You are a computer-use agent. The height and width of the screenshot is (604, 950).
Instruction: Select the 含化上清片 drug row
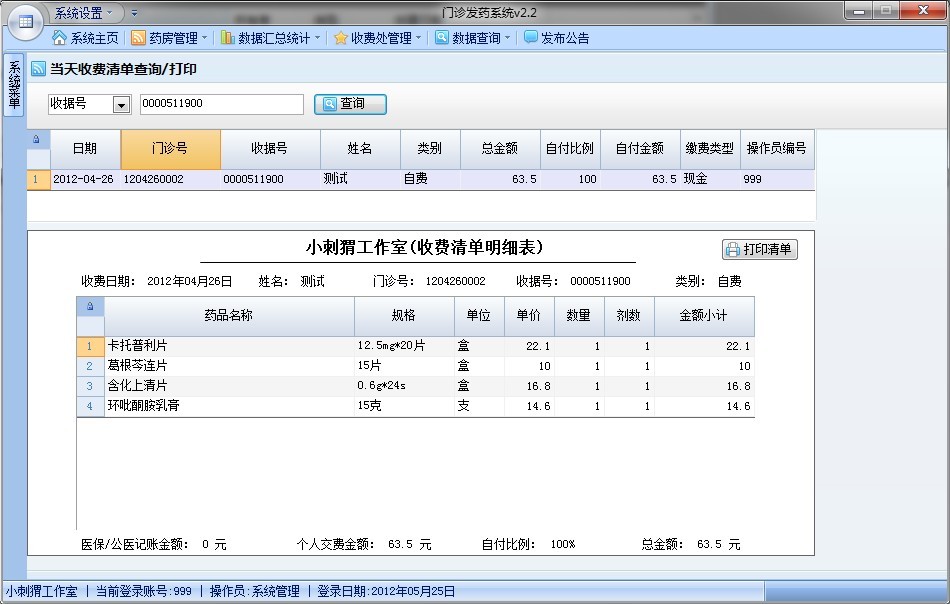click(416, 386)
